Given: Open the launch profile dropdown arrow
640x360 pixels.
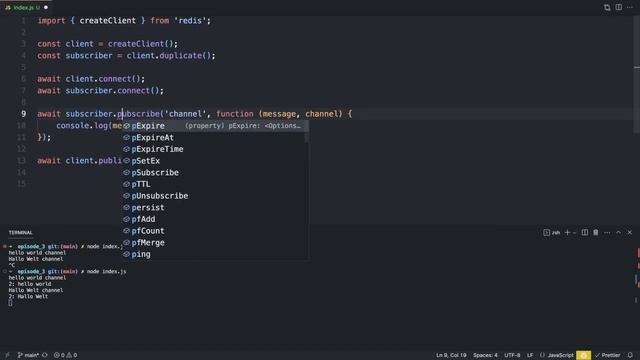Looking at the screenshot, I should pos(575,233).
